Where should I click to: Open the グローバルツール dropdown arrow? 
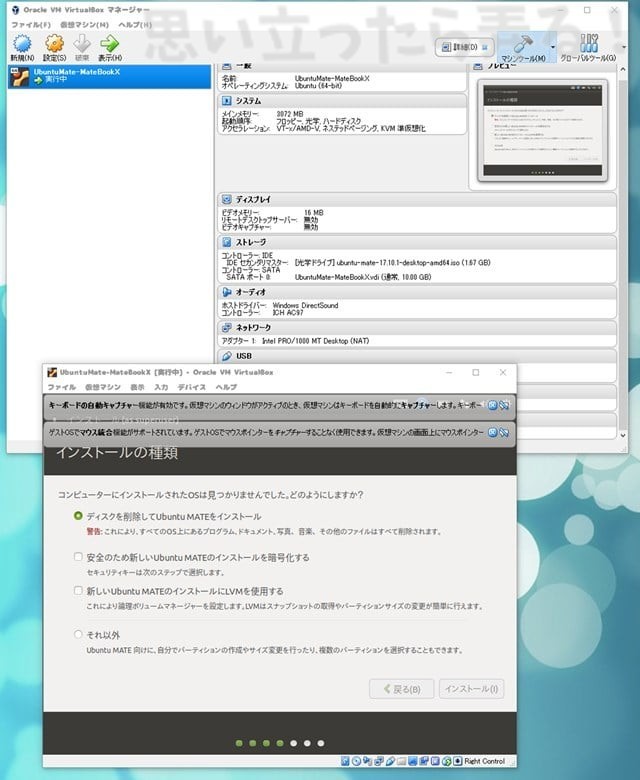(x=624, y=47)
